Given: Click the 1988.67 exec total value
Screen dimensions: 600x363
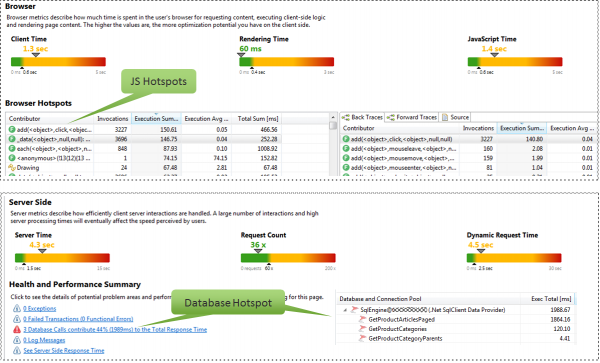Looking at the screenshot, I should pos(561,310).
